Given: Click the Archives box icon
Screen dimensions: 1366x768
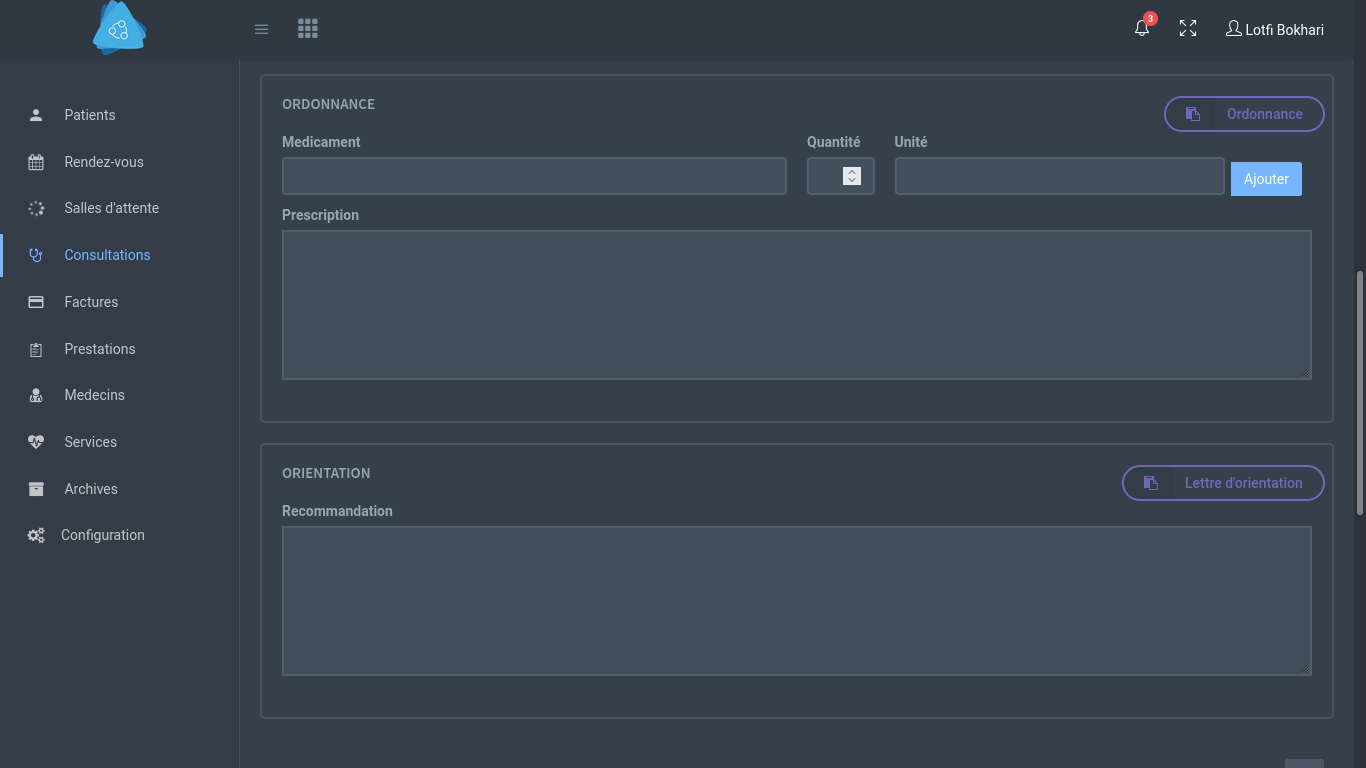Looking at the screenshot, I should tap(36, 489).
